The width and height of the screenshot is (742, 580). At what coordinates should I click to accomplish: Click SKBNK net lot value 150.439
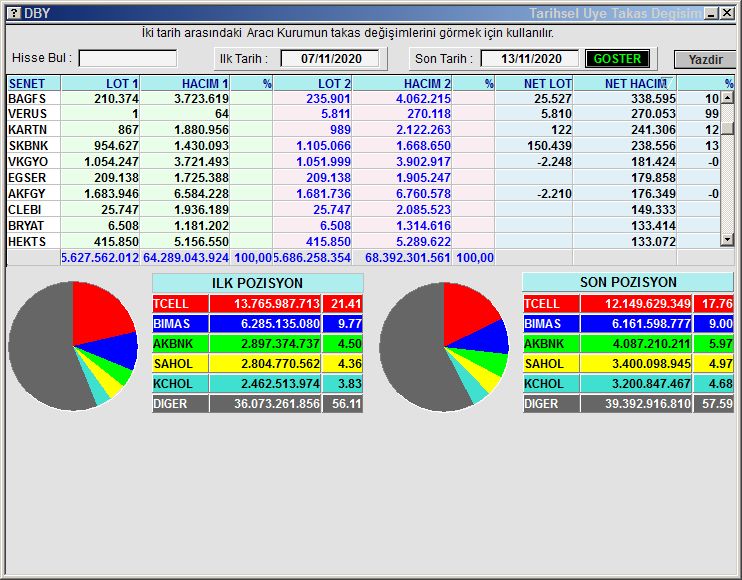click(549, 146)
